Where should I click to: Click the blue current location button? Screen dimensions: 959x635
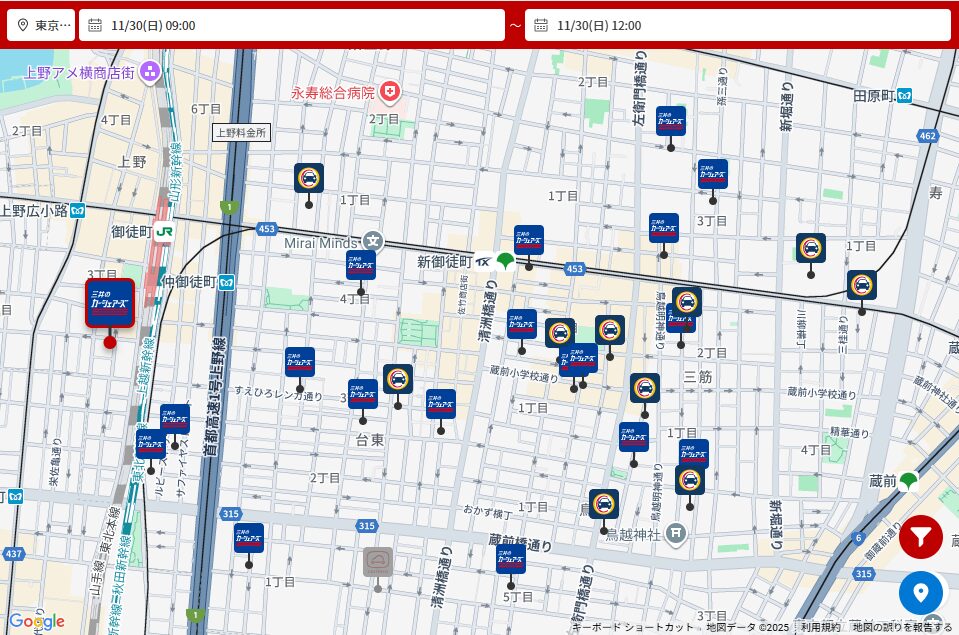(920, 593)
